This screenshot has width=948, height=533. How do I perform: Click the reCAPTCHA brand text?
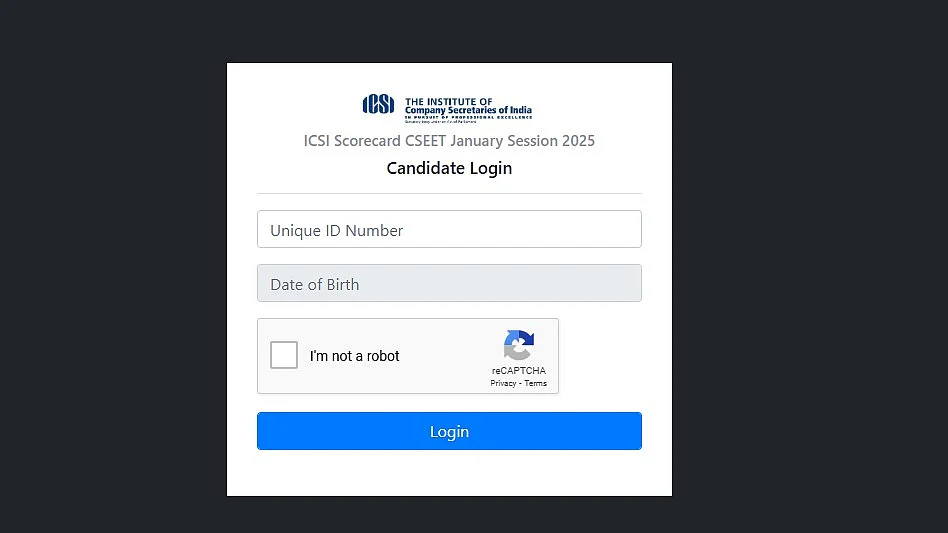coord(519,370)
